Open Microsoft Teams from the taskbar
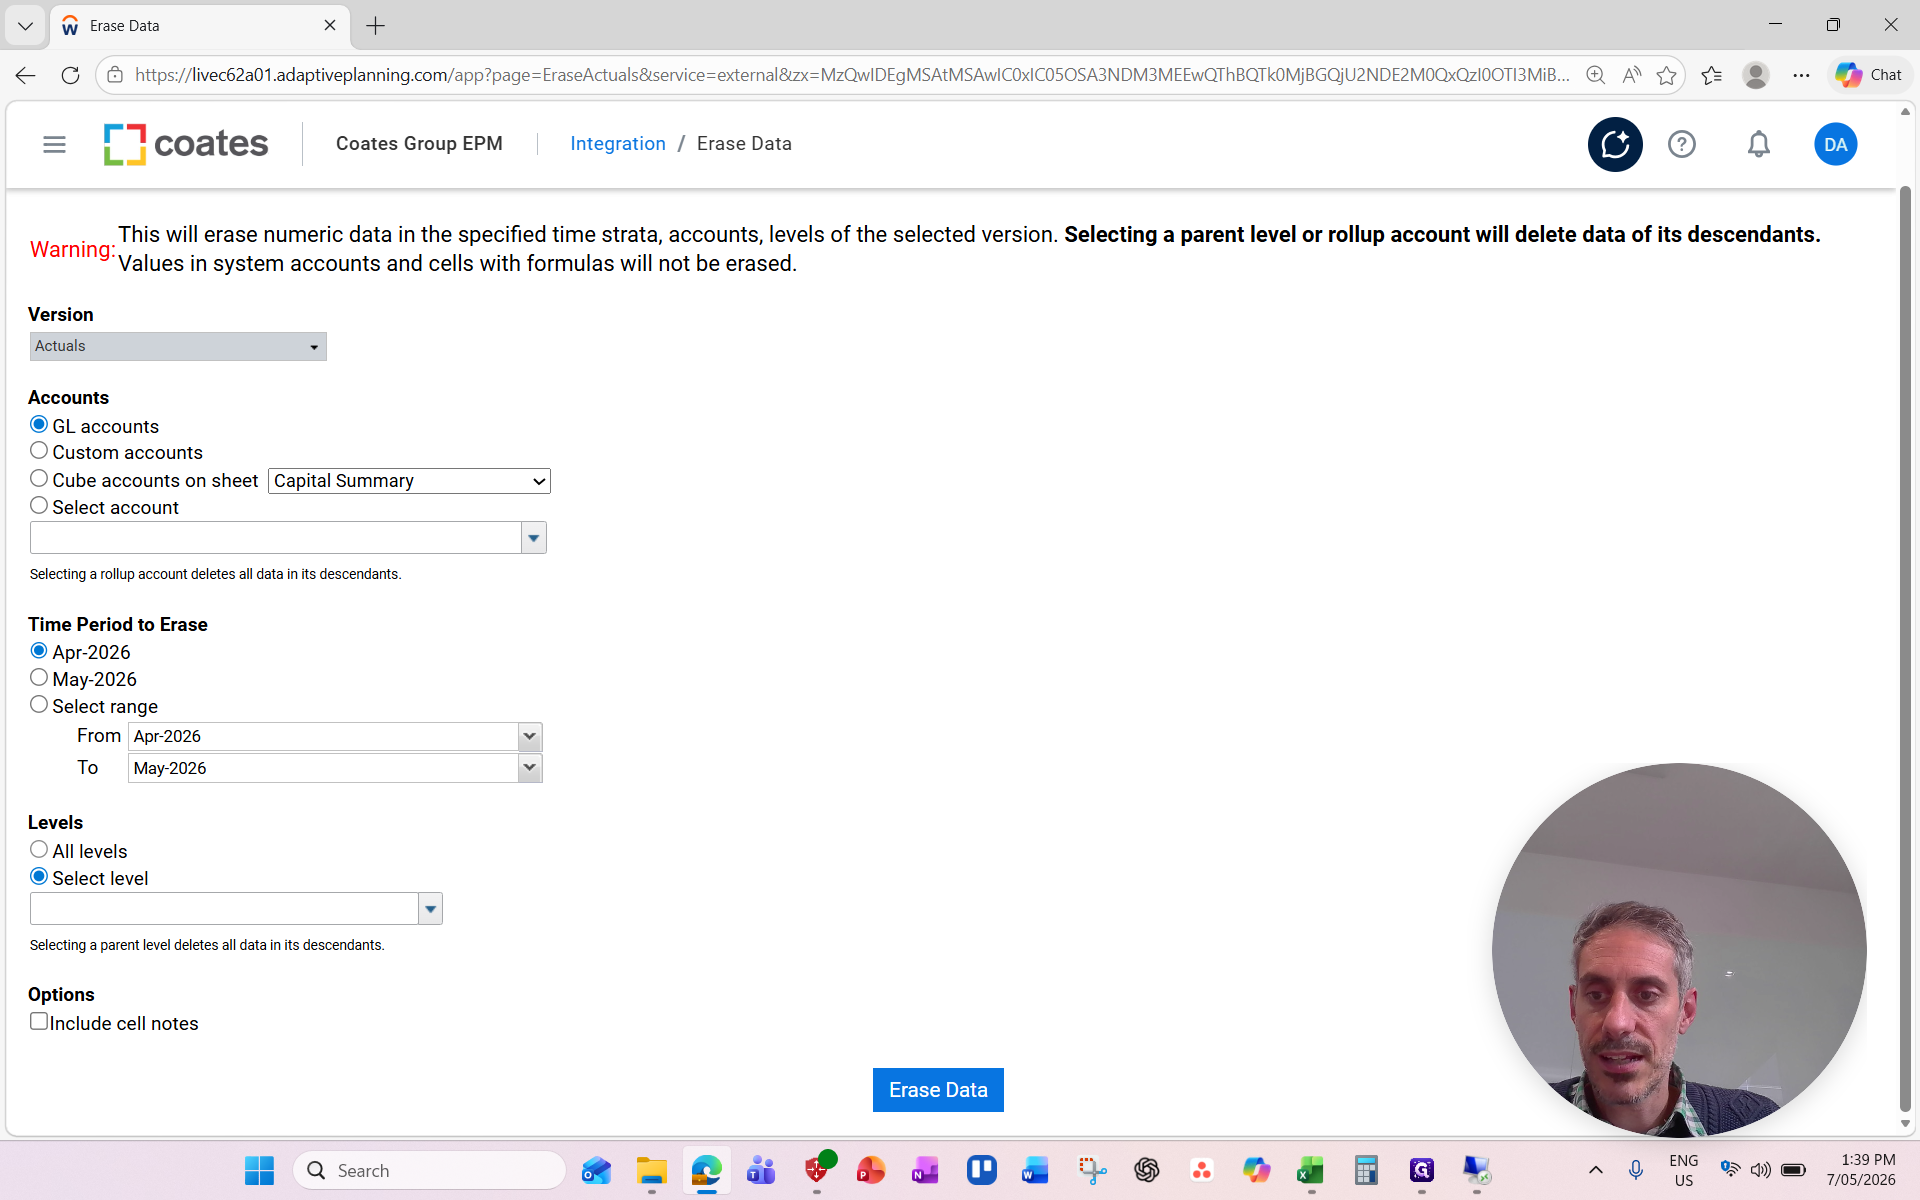 (x=761, y=1170)
